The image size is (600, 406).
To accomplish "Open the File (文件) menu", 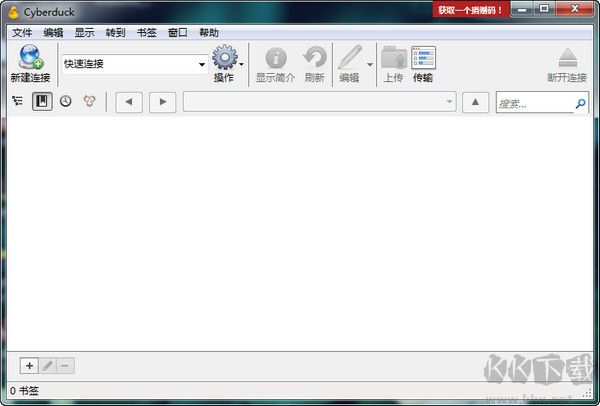I will click(22, 32).
